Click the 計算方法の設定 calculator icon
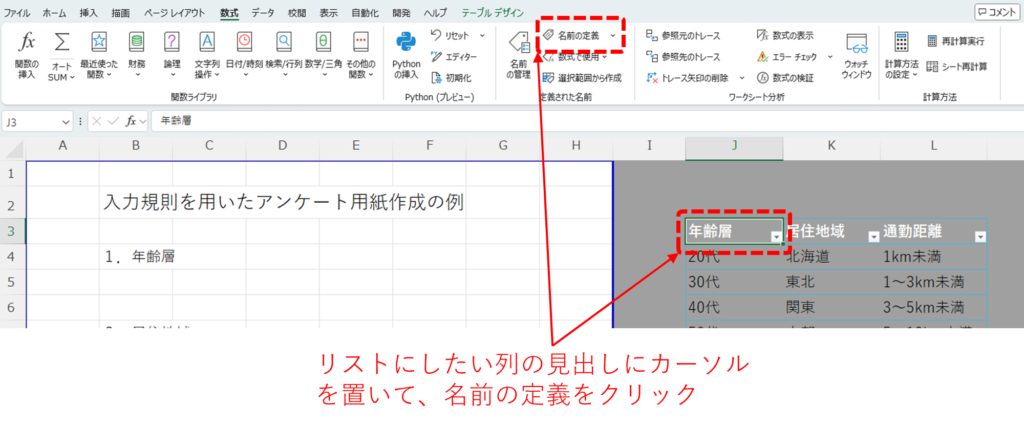 pos(901,44)
